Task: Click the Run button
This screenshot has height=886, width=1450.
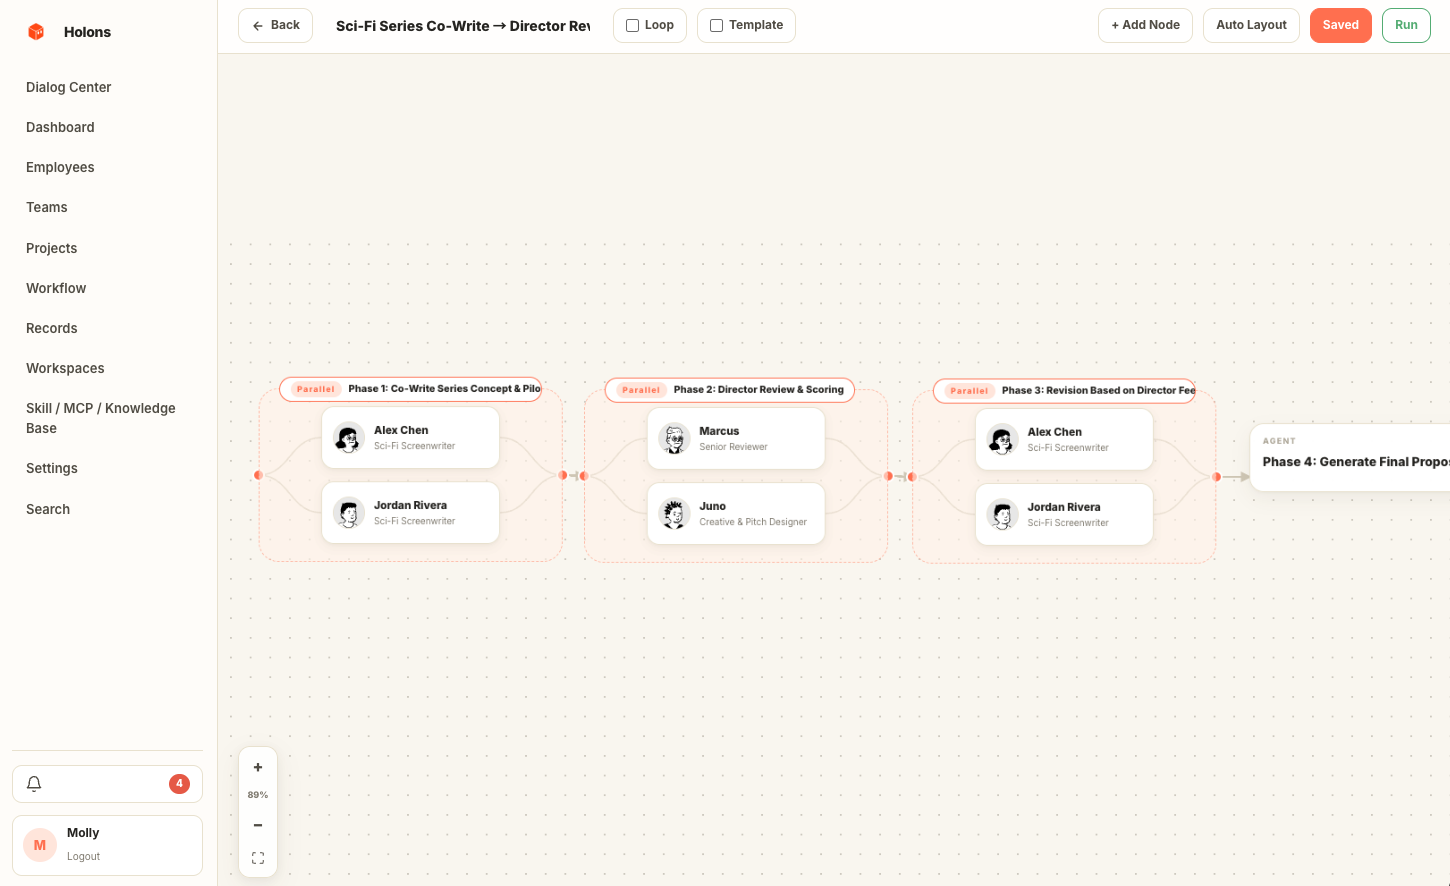Action: point(1406,25)
